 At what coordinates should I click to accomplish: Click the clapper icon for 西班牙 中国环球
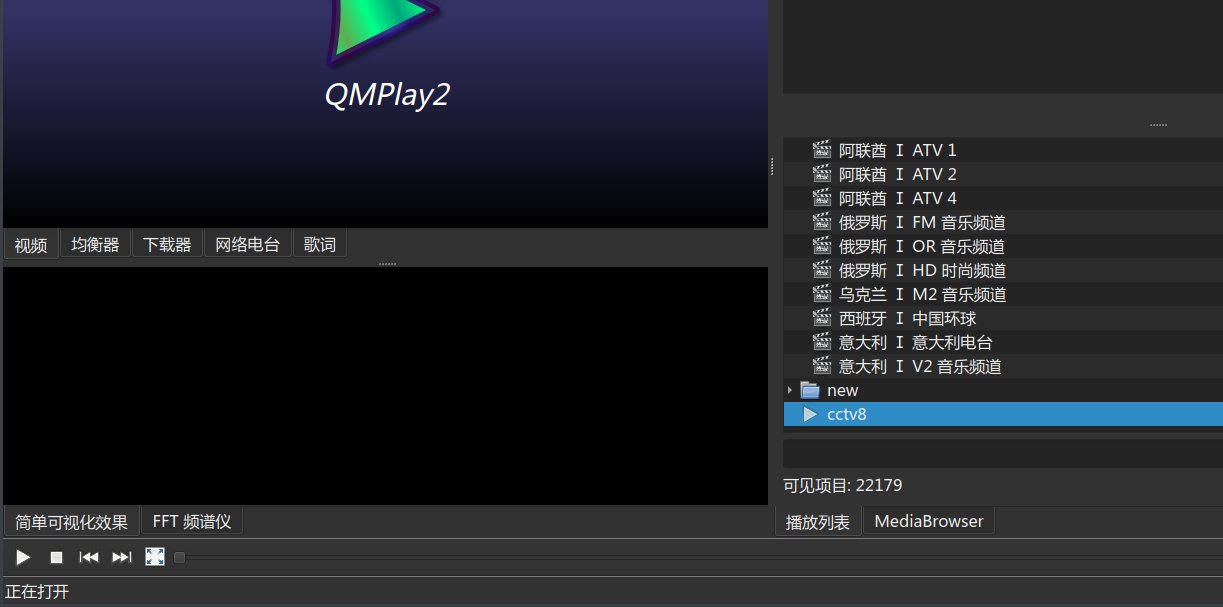click(x=822, y=318)
